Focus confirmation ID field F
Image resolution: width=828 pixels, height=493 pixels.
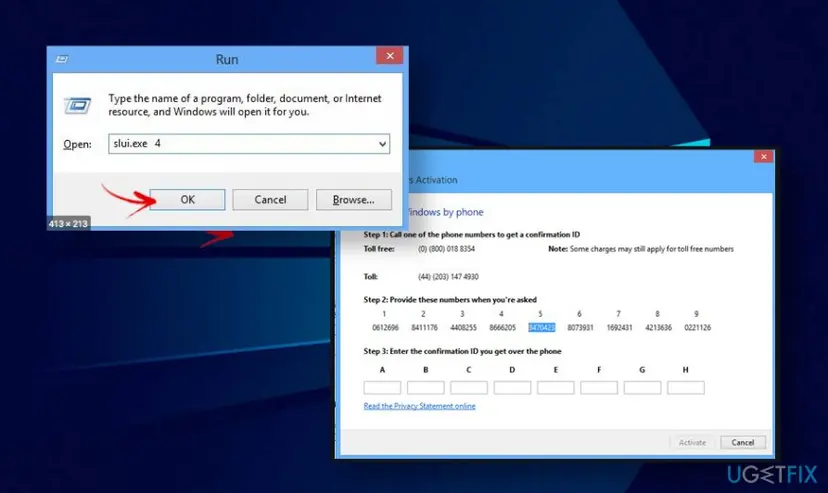[599, 387]
